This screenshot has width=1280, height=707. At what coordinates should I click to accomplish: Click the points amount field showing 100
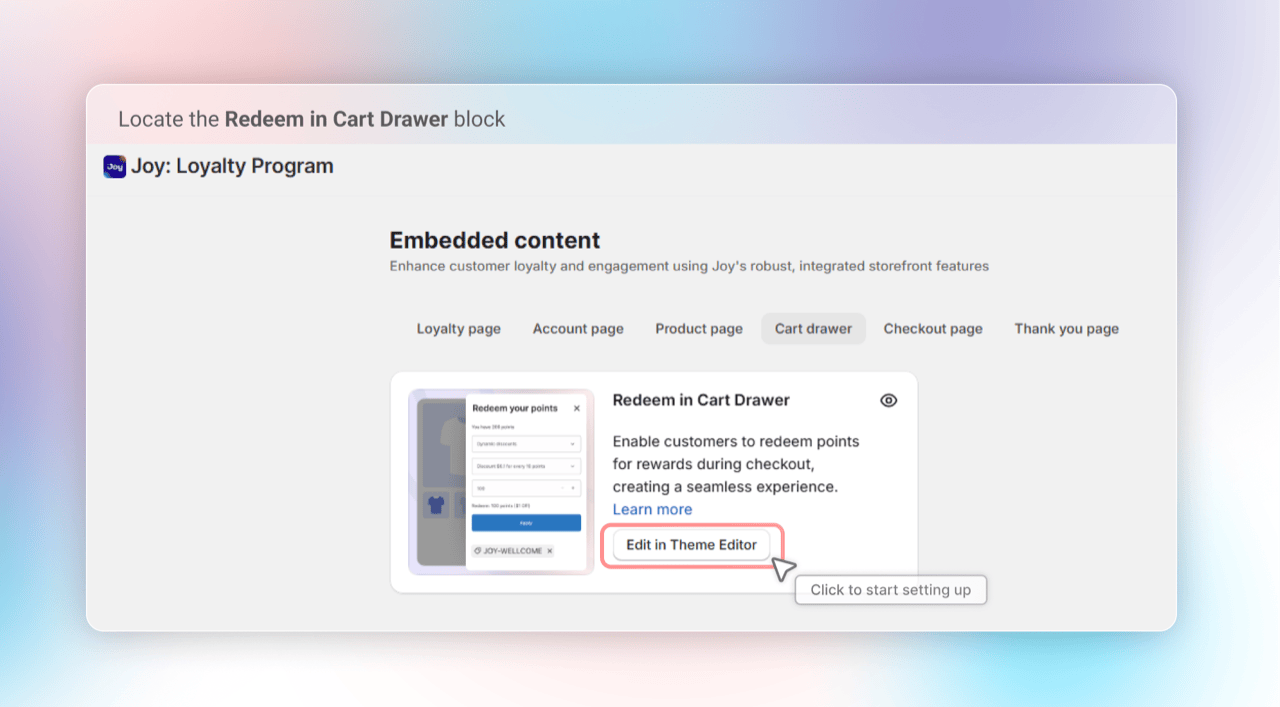point(526,488)
